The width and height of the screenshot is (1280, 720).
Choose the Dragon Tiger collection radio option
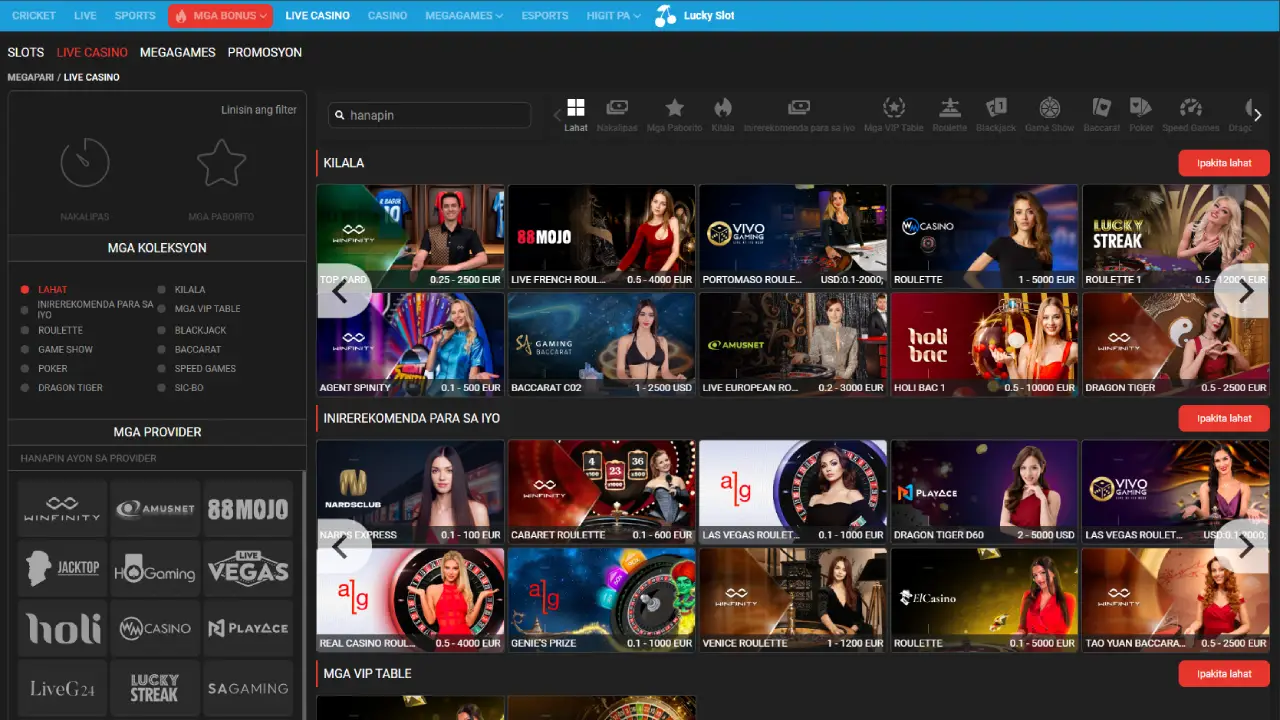(x=26, y=388)
